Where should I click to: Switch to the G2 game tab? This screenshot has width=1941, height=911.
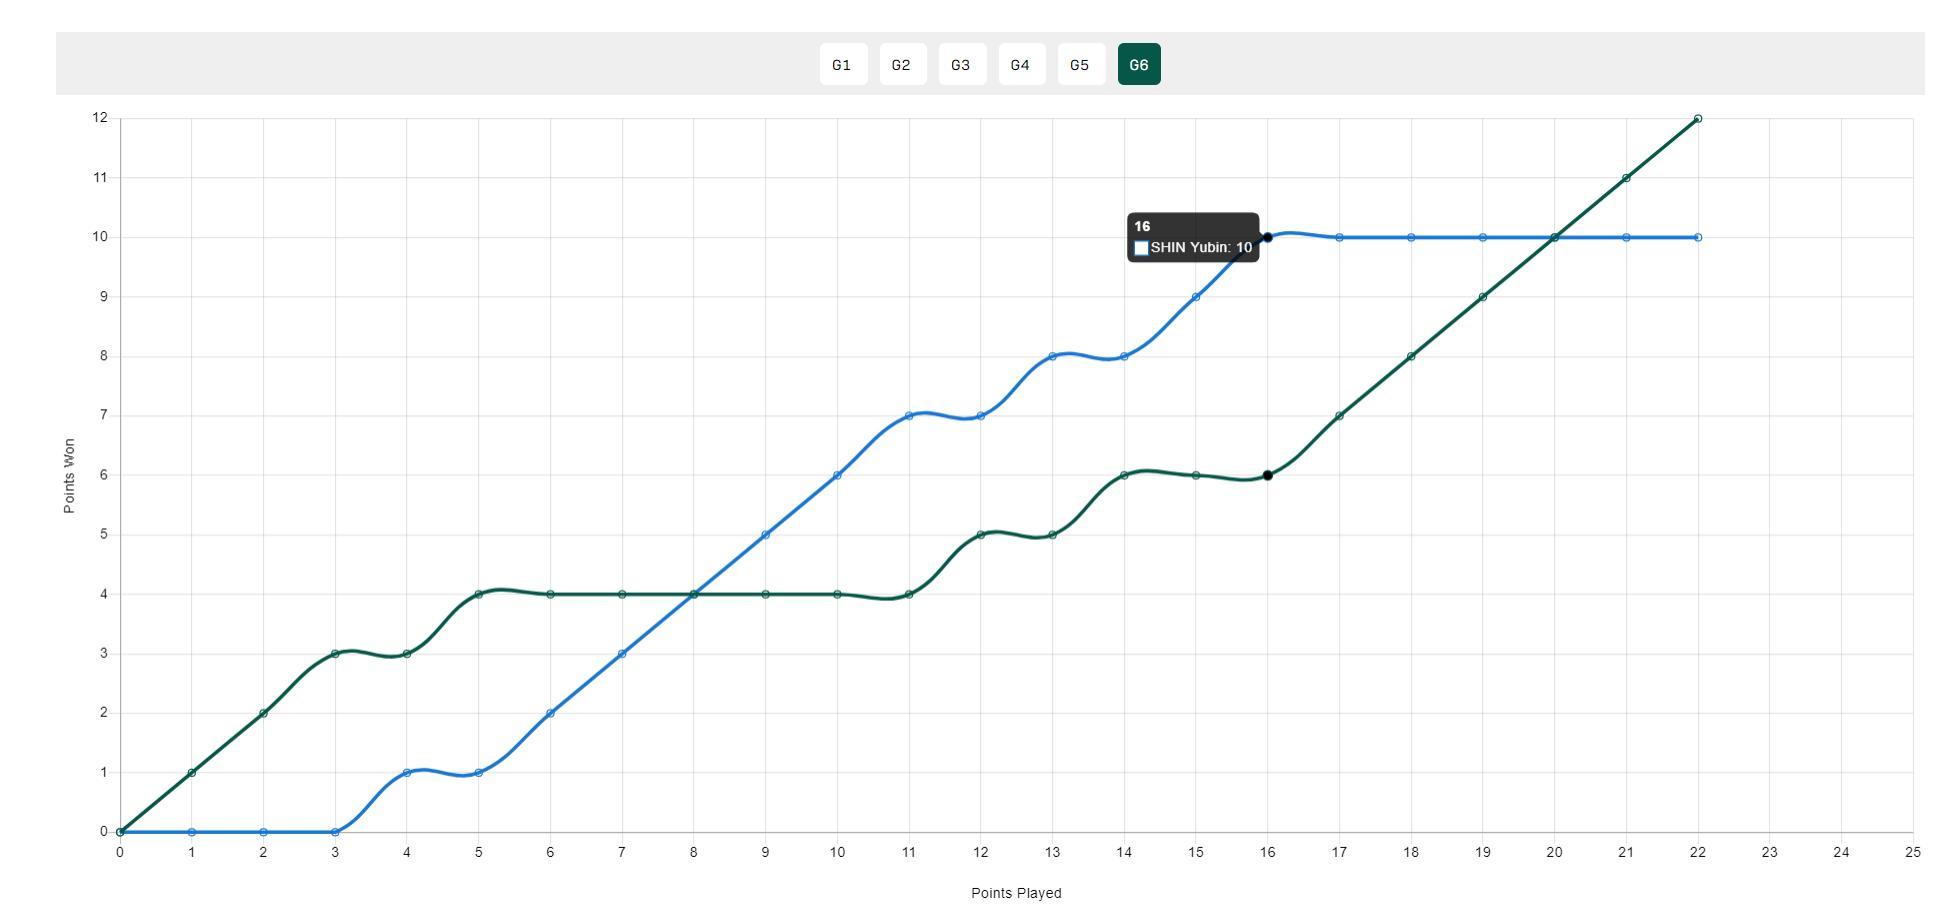902,65
